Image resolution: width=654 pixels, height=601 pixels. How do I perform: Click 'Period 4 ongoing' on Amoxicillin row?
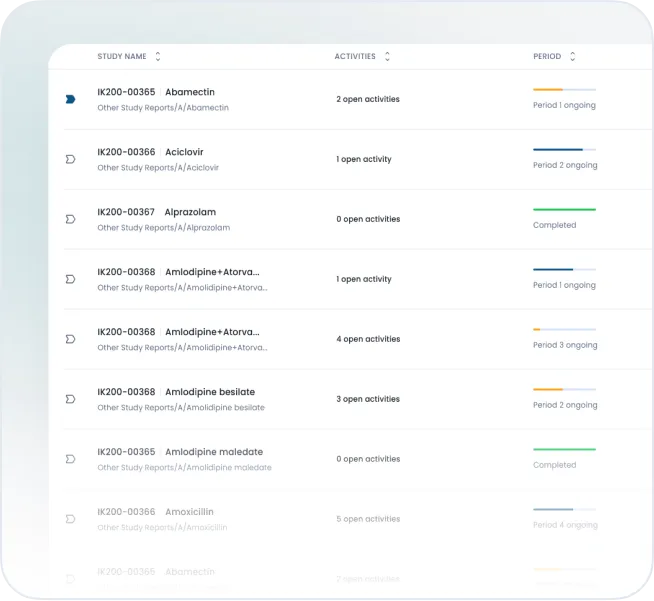point(565,525)
